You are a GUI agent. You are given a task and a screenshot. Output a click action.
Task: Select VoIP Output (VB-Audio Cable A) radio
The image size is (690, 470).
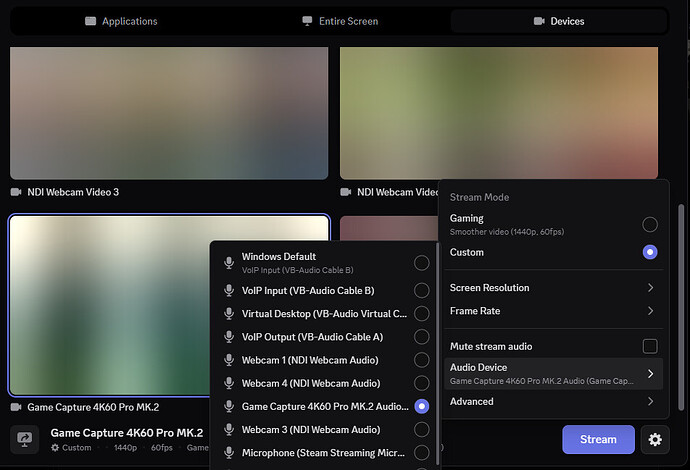pos(421,337)
